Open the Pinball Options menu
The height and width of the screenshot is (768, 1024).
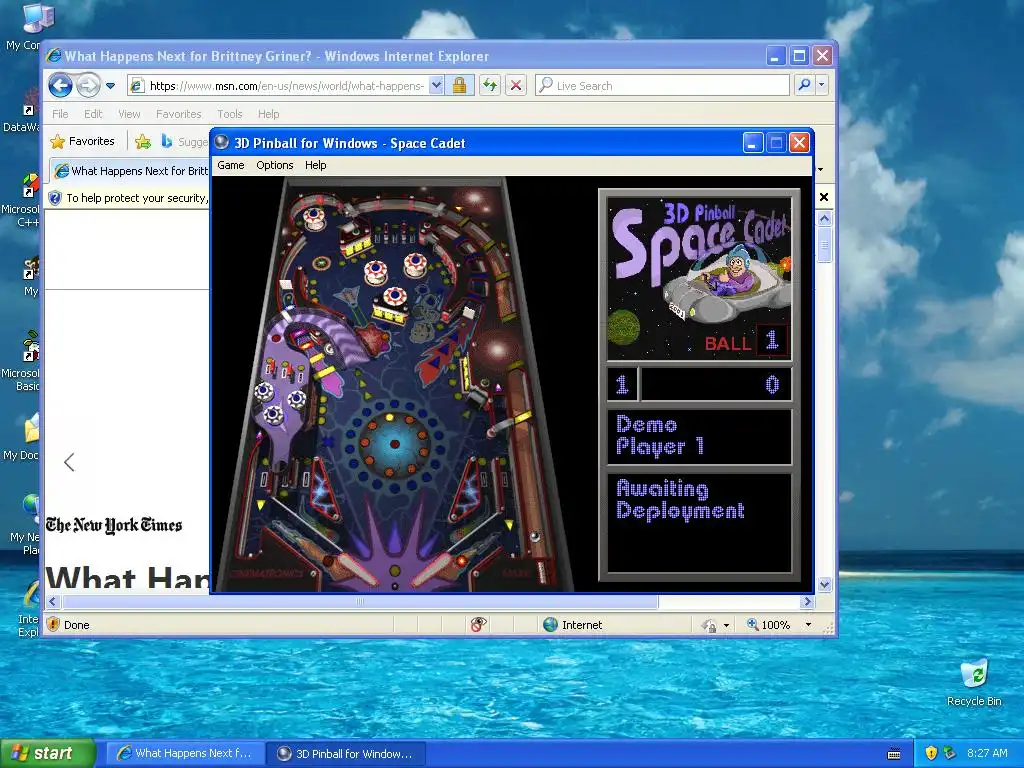(275, 165)
